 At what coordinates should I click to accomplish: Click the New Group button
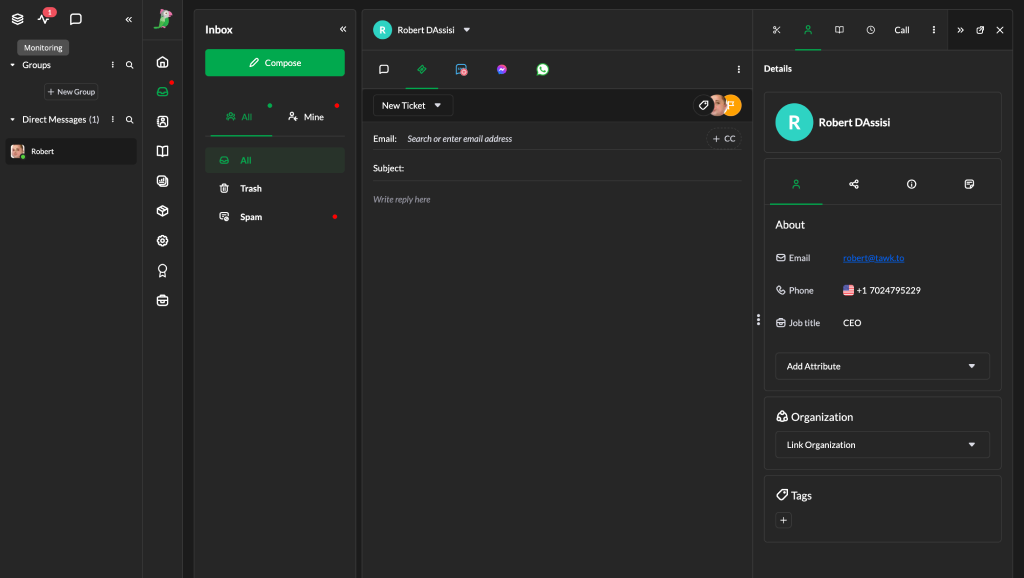pos(71,92)
